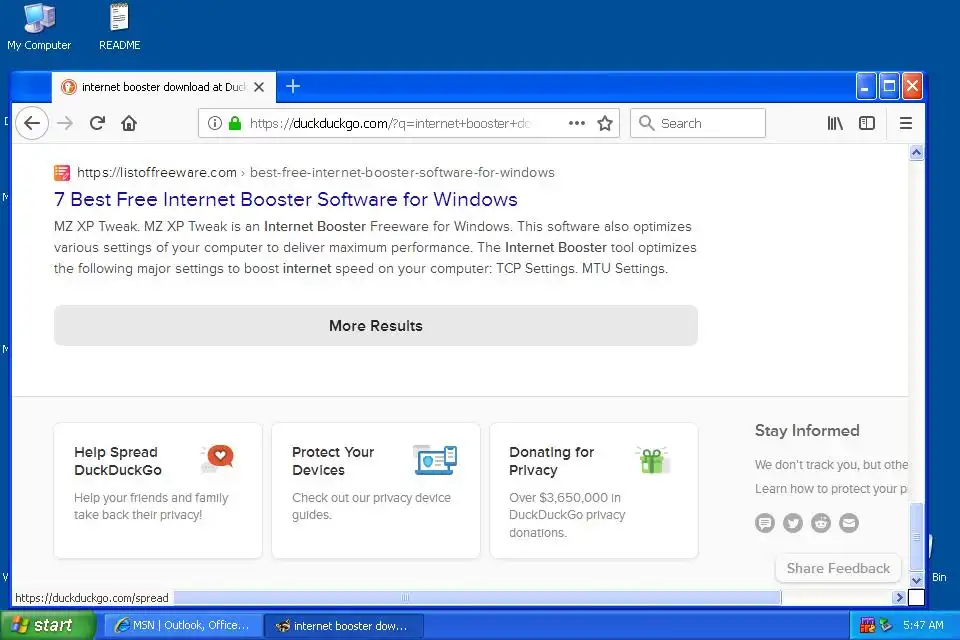Screen dimensions: 960x640
Task: Select the internet booster download tab
Action: click(x=163, y=87)
